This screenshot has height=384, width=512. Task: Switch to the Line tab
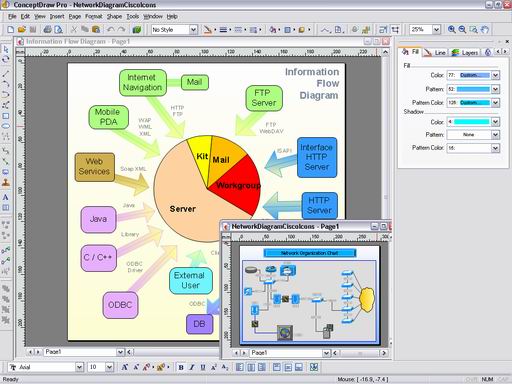[x=436, y=52]
